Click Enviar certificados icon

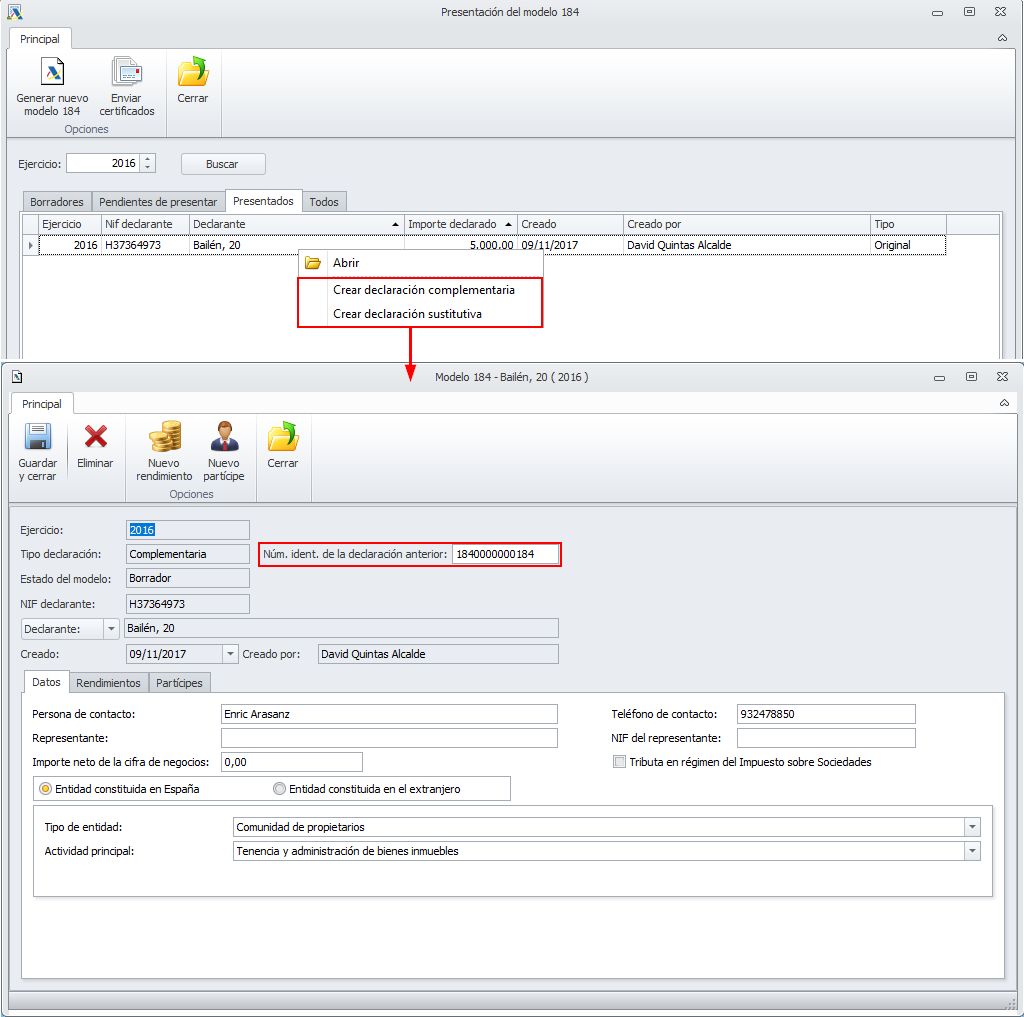127,72
